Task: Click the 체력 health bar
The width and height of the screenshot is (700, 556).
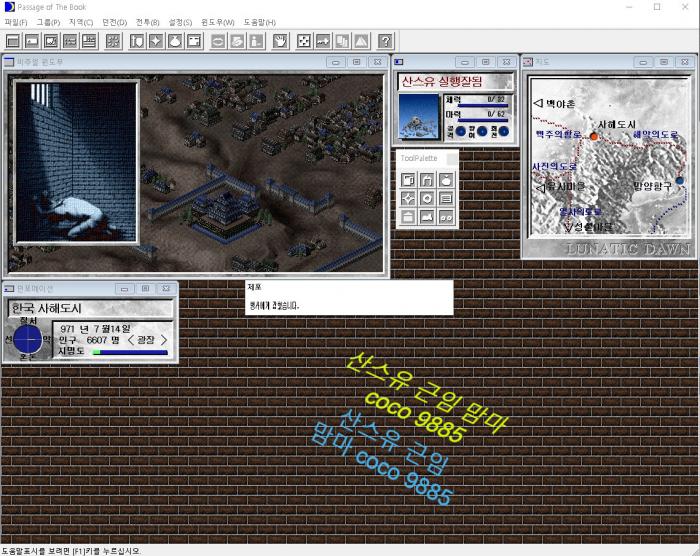Action: point(483,106)
